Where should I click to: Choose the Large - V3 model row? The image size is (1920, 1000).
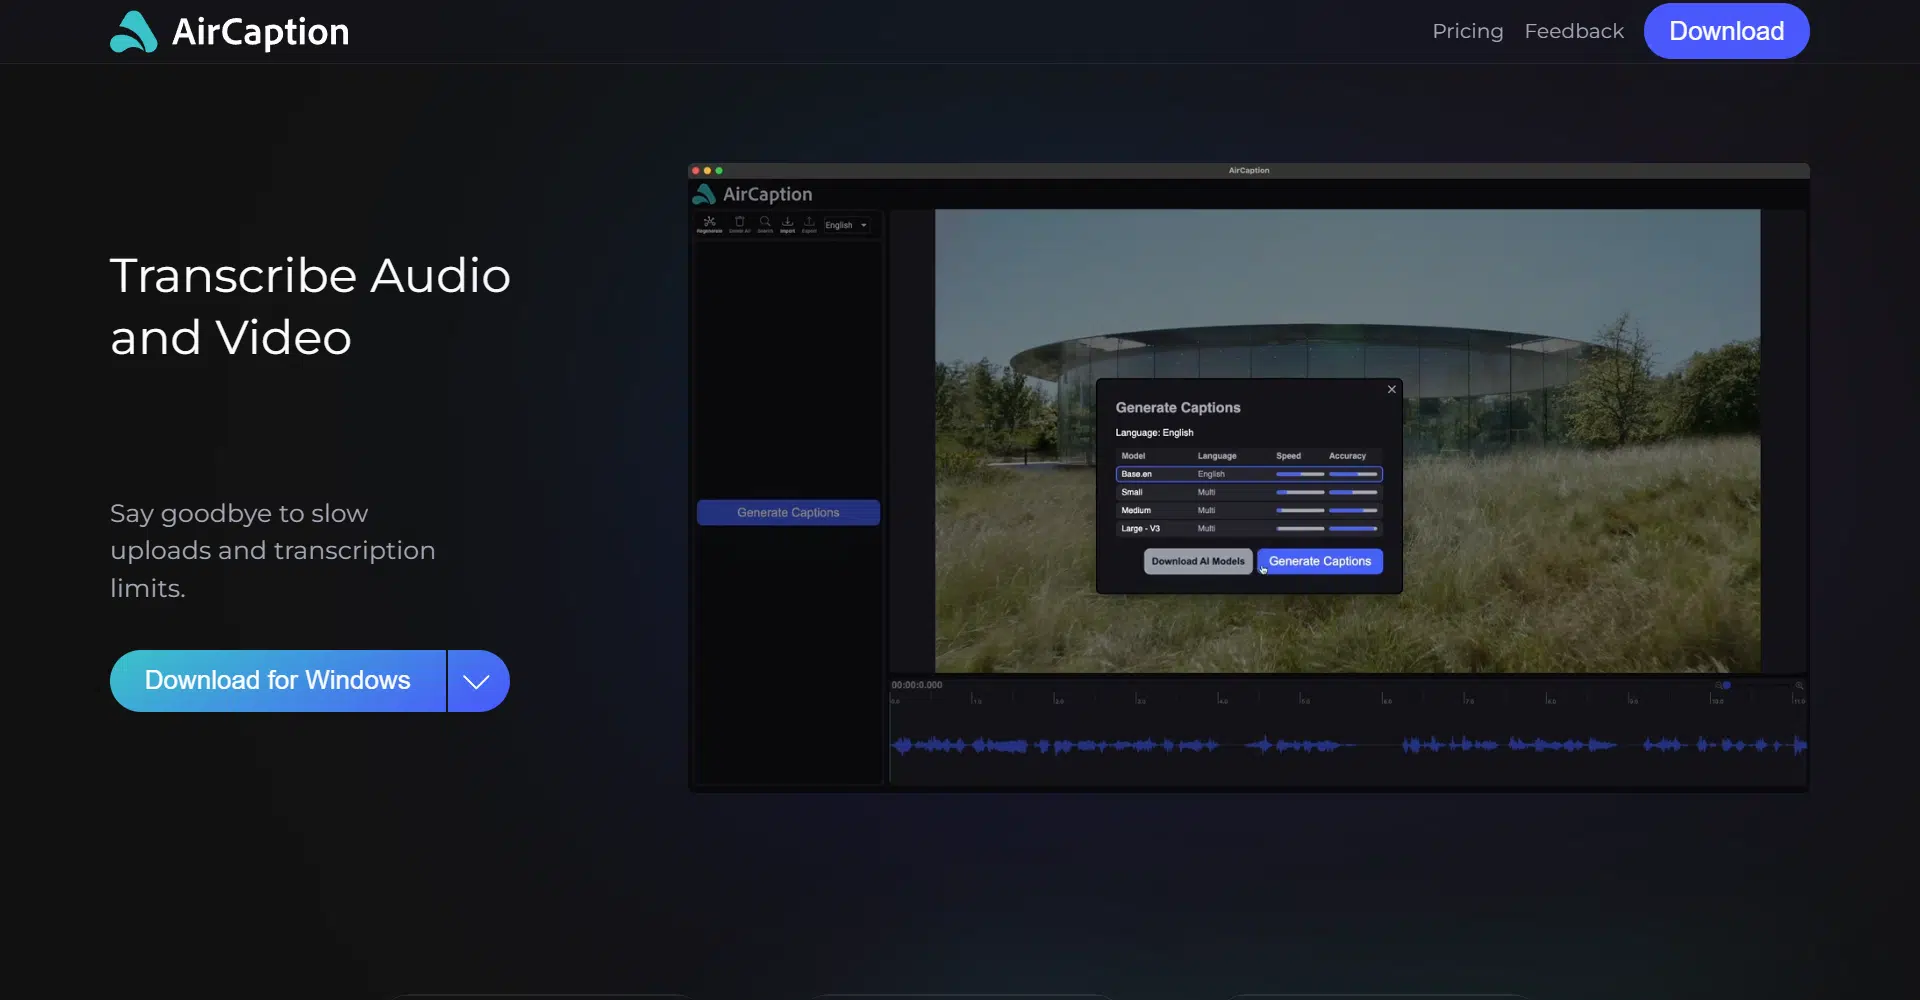(x=1248, y=528)
